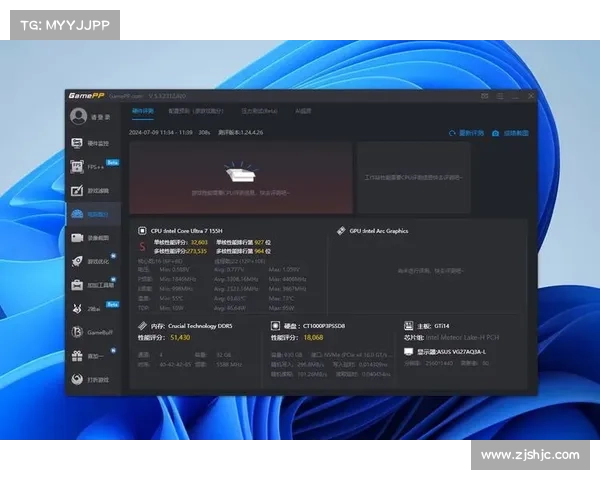600x480 pixels.
Task: Click the red S grade letter
Action: 142,247
